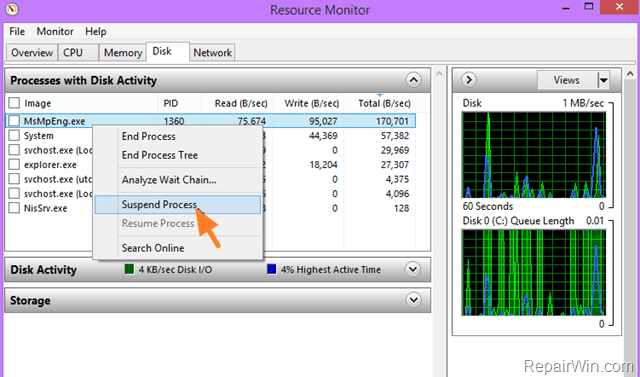Click the 18,204 write value cell
This screenshot has height=377, width=640.
tap(323, 165)
